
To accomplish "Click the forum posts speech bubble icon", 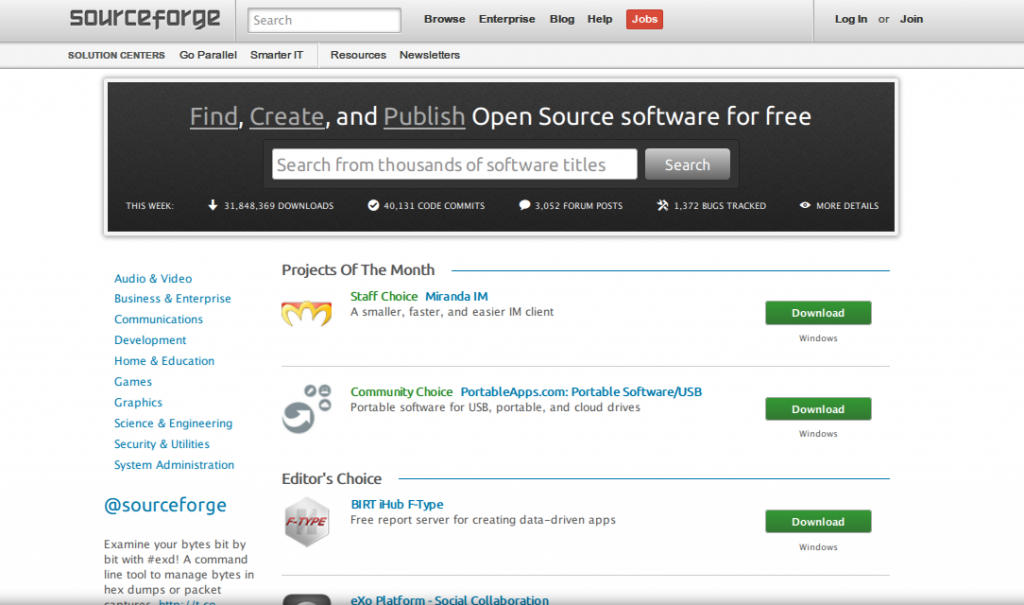I will 524,205.
